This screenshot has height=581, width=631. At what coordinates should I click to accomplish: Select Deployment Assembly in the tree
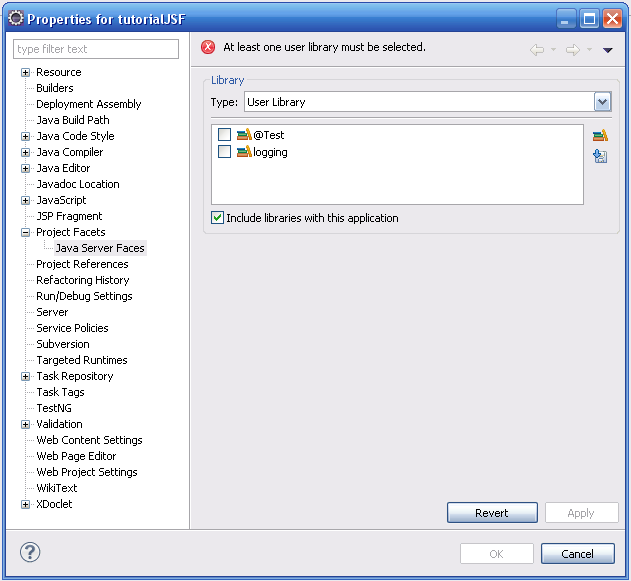click(x=89, y=104)
